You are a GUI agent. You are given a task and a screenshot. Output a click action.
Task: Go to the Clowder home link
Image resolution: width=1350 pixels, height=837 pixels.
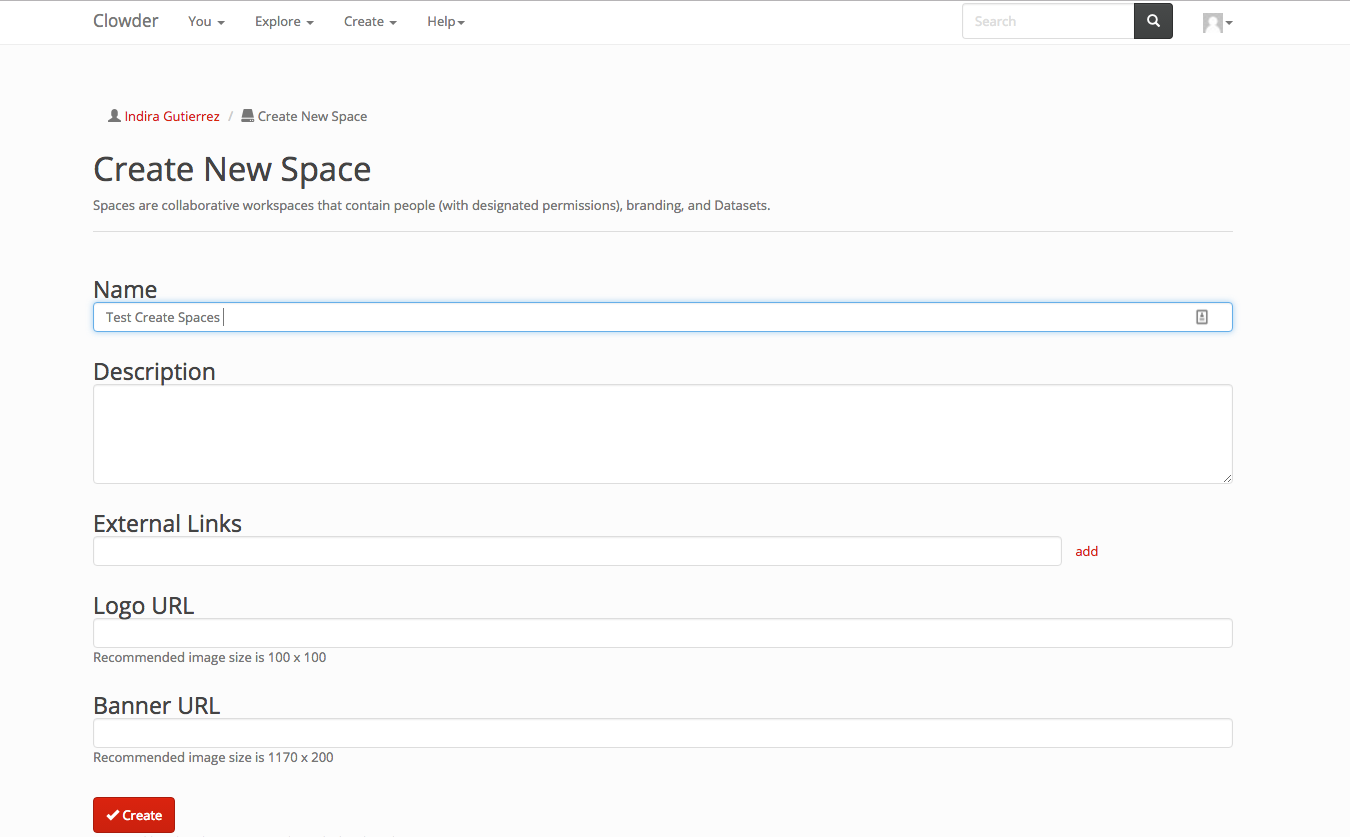coord(126,21)
